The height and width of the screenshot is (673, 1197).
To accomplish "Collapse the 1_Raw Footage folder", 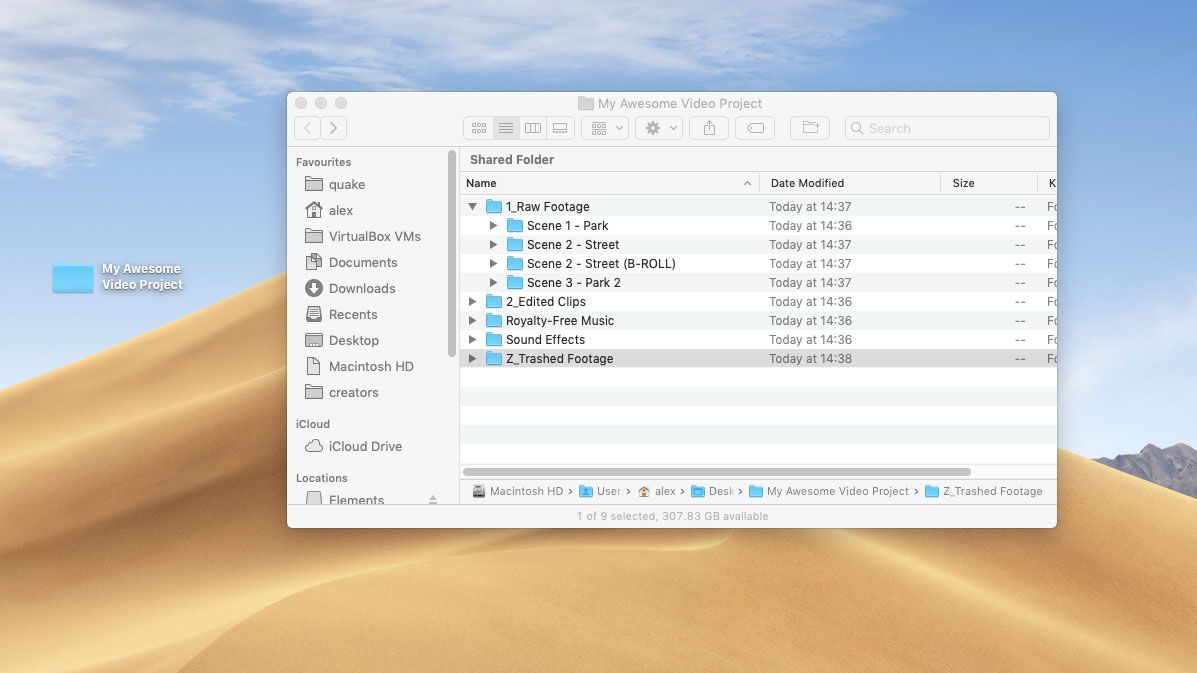I will [473, 207].
